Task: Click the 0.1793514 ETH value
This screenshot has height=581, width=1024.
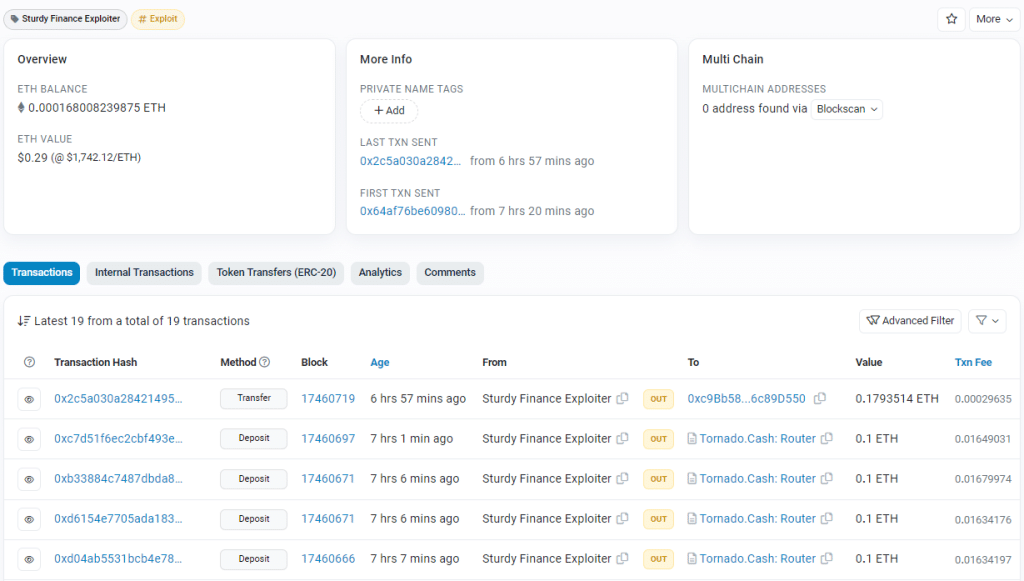Action: (x=897, y=398)
